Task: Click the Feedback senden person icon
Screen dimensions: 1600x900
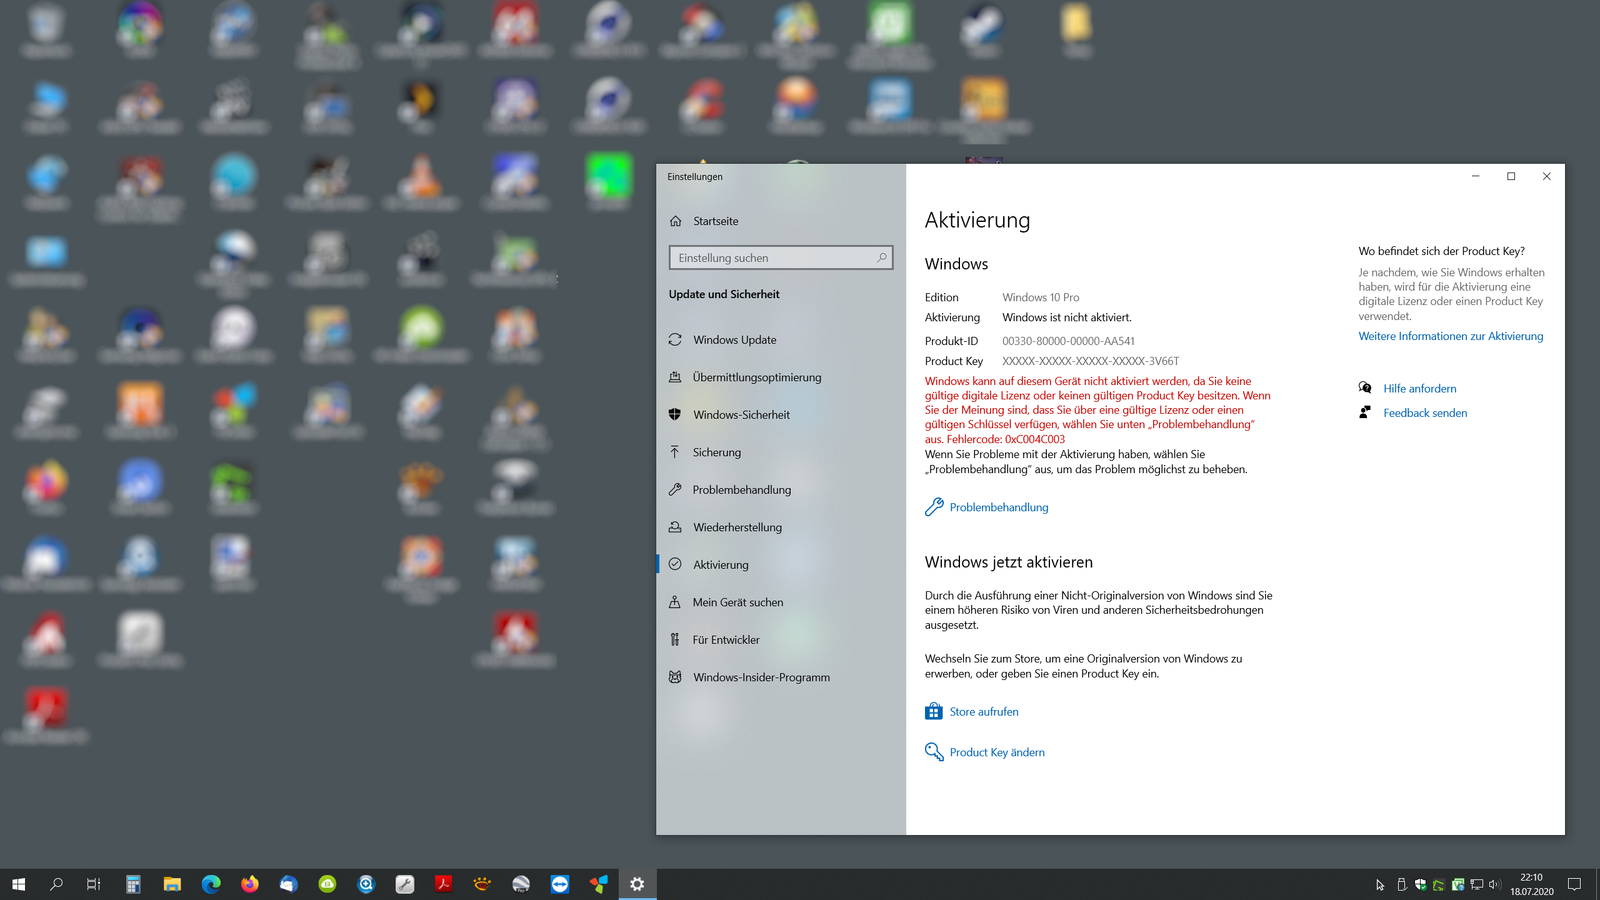Action: click(x=1365, y=412)
